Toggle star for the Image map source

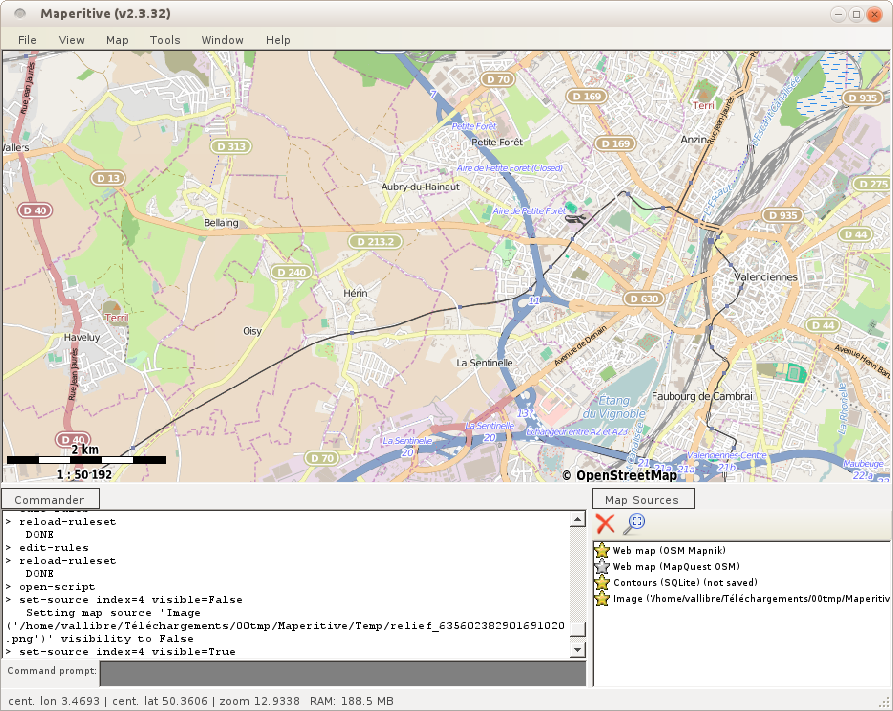click(x=602, y=598)
